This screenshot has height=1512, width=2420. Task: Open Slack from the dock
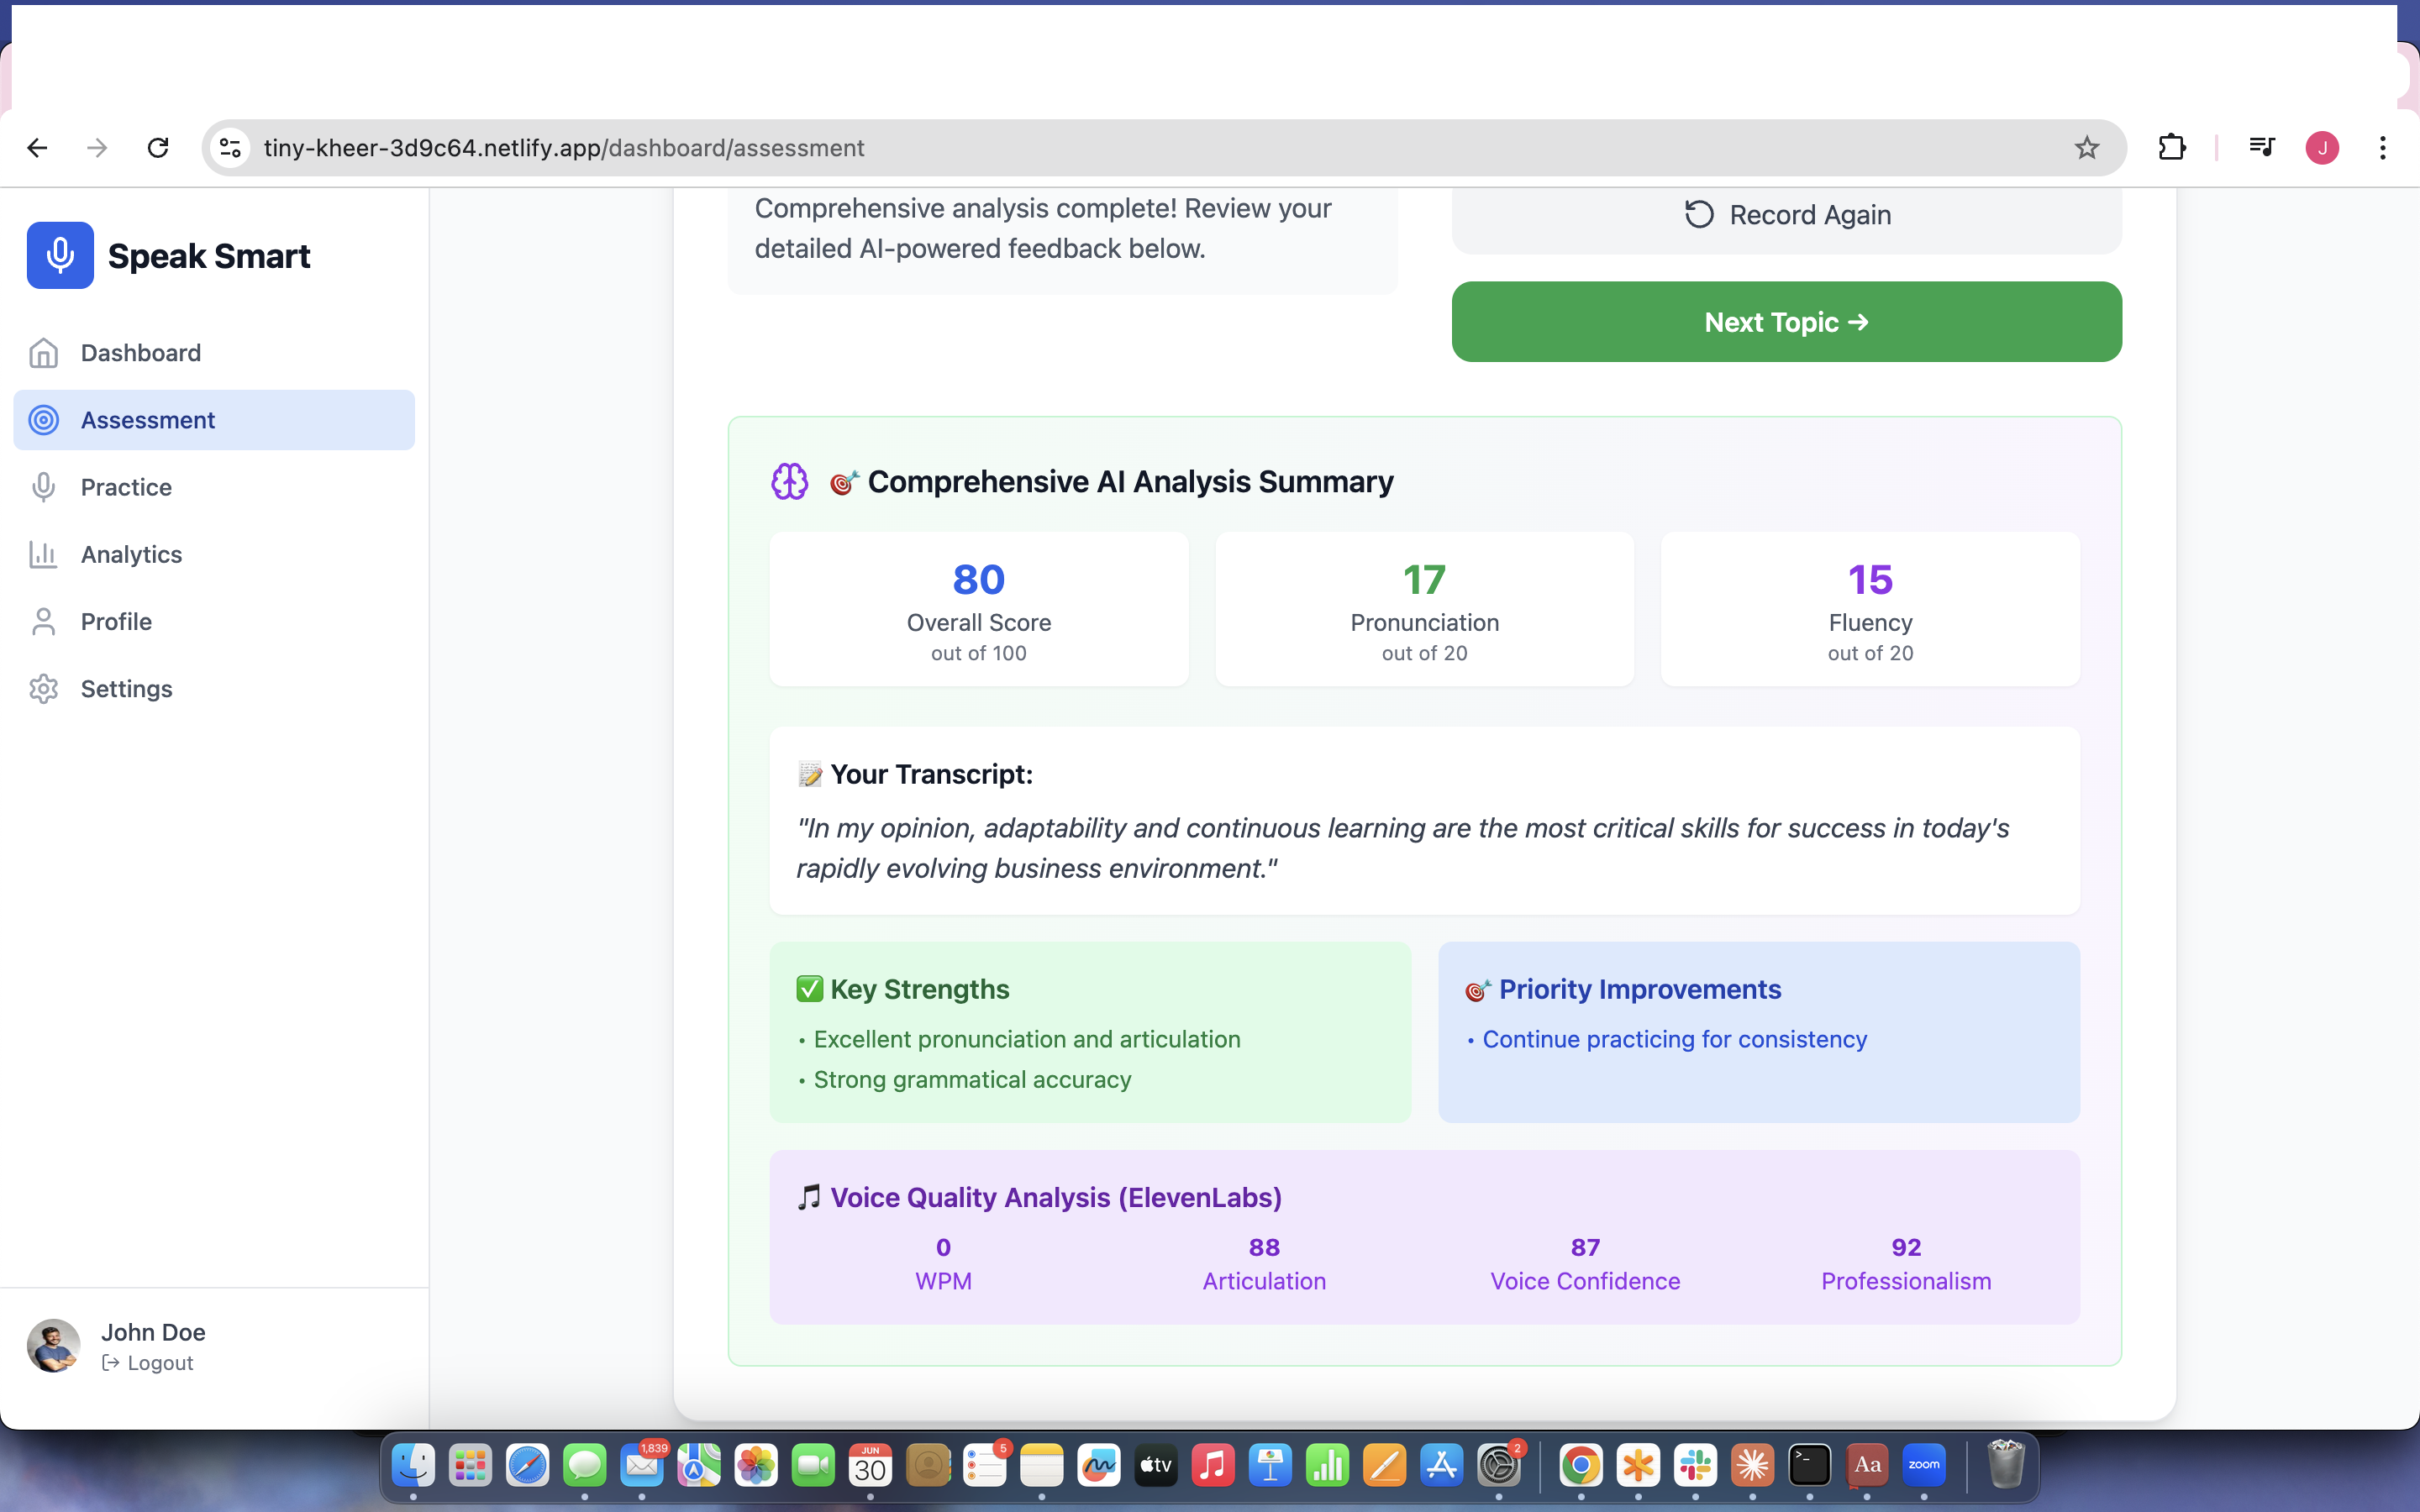pyautogui.click(x=1695, y=1466)
